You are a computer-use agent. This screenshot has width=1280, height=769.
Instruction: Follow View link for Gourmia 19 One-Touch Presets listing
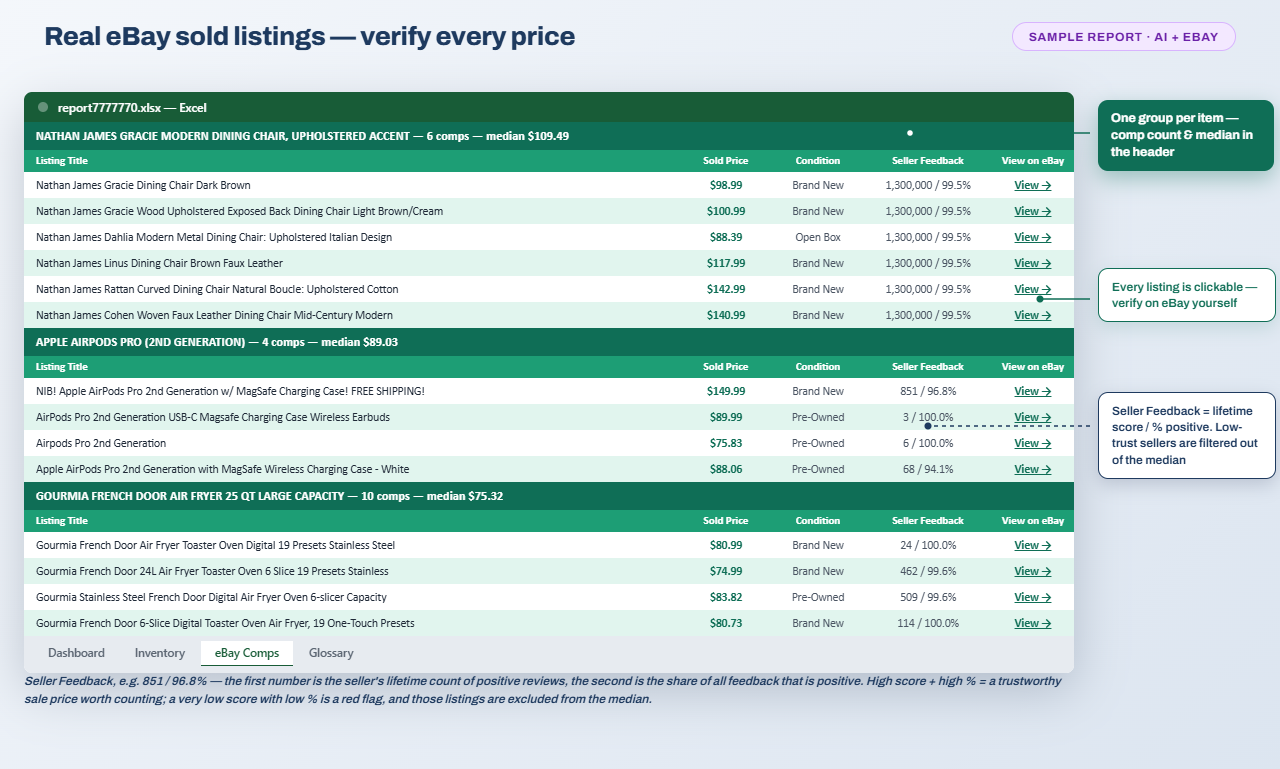coord(1033,623)
